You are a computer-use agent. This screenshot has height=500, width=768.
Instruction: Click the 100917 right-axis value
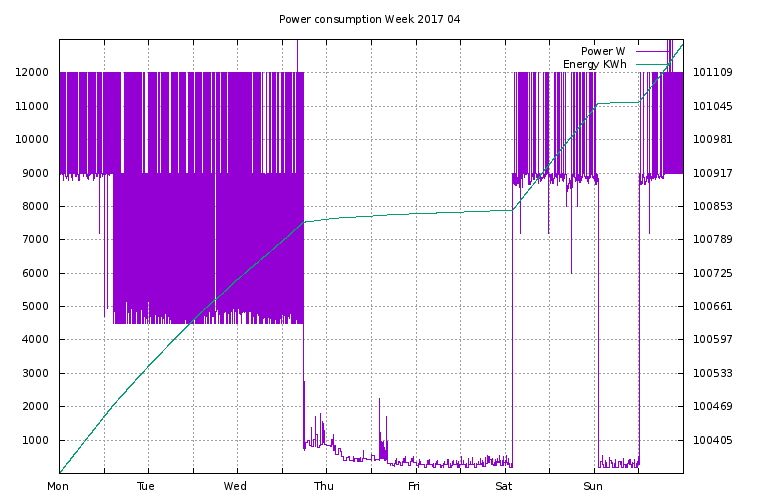pyautogui.click(x=713, y=173)
